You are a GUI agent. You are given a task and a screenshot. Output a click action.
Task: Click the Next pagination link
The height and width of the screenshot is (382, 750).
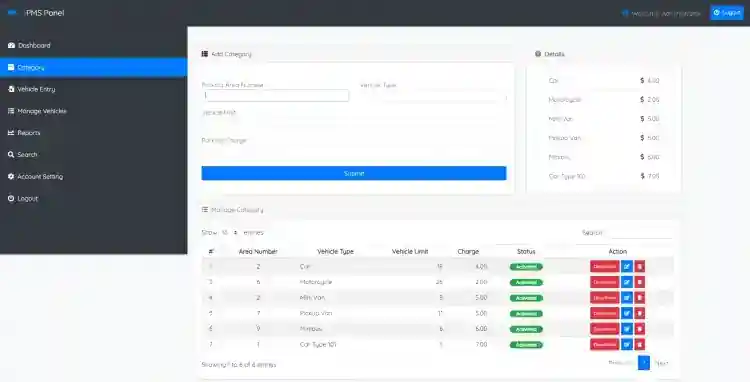point(662,363)
